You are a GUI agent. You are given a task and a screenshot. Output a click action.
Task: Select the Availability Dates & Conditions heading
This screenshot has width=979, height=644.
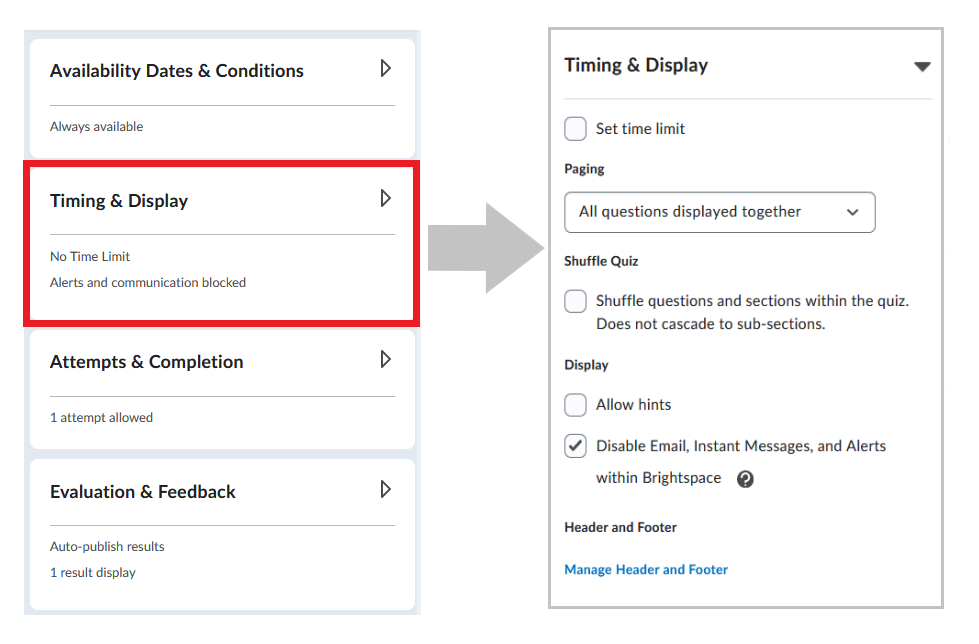tap(177, 71)
